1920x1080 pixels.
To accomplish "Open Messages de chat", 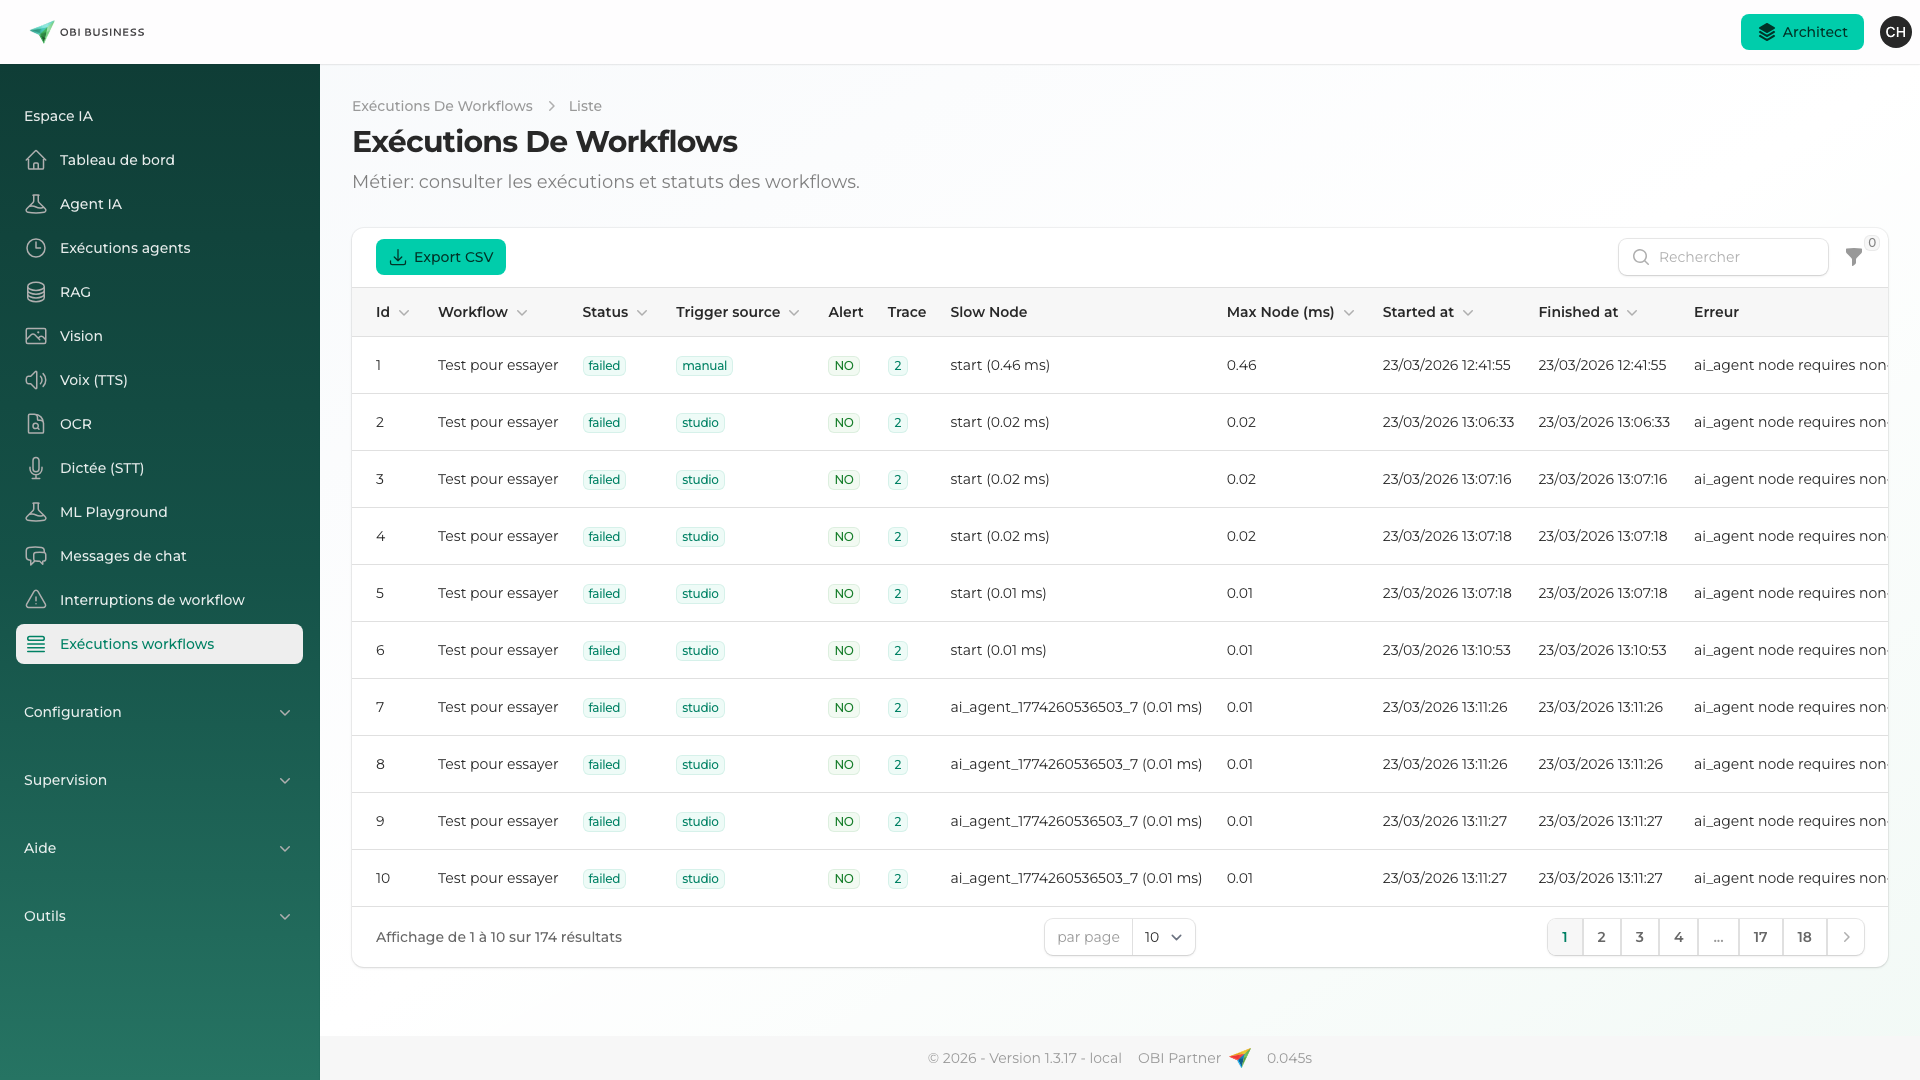I will pyautogui.click(x=123, y=555).
